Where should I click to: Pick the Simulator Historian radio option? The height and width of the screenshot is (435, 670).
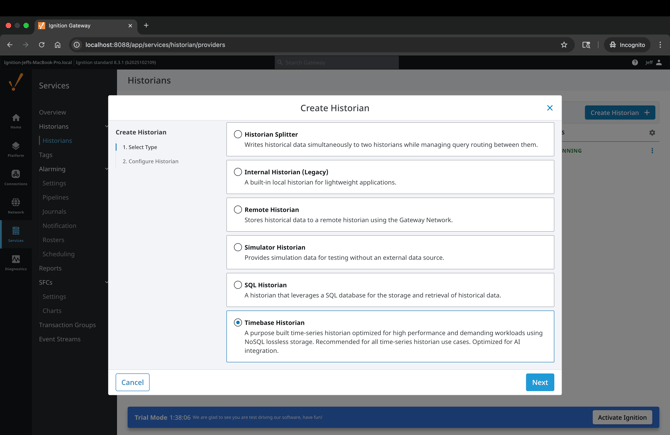(238, 247)
